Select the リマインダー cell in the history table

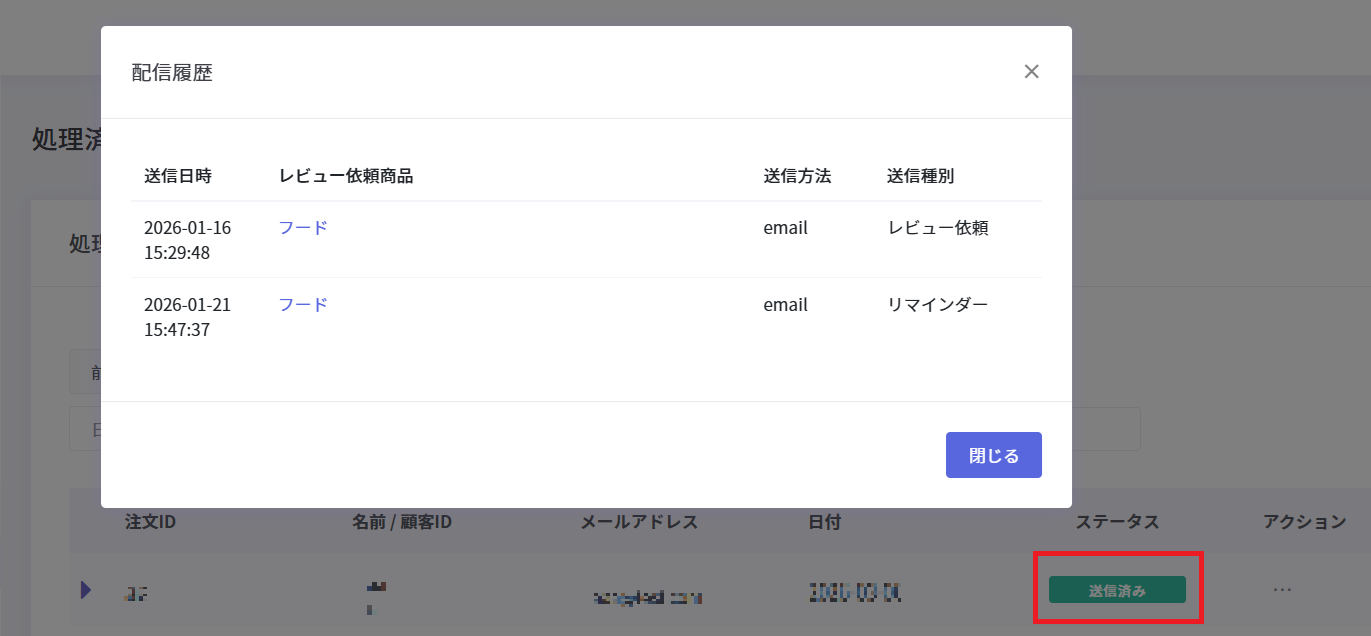(938, 305)
